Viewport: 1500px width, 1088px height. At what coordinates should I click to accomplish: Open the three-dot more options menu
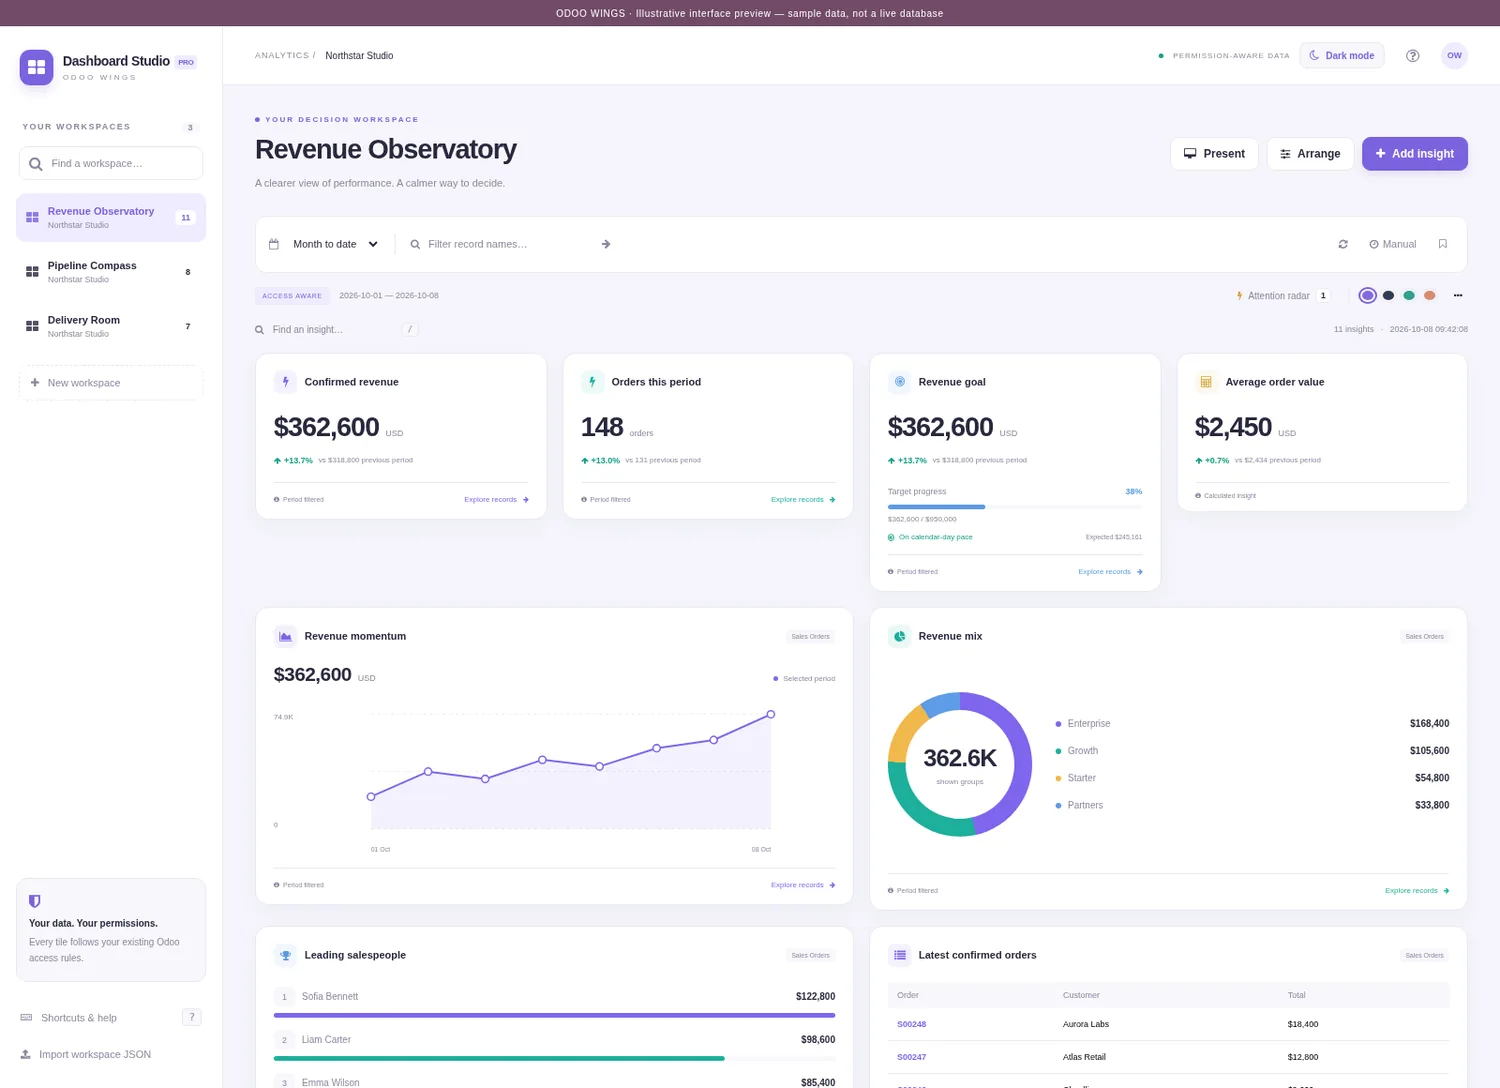pos(1458,295)
